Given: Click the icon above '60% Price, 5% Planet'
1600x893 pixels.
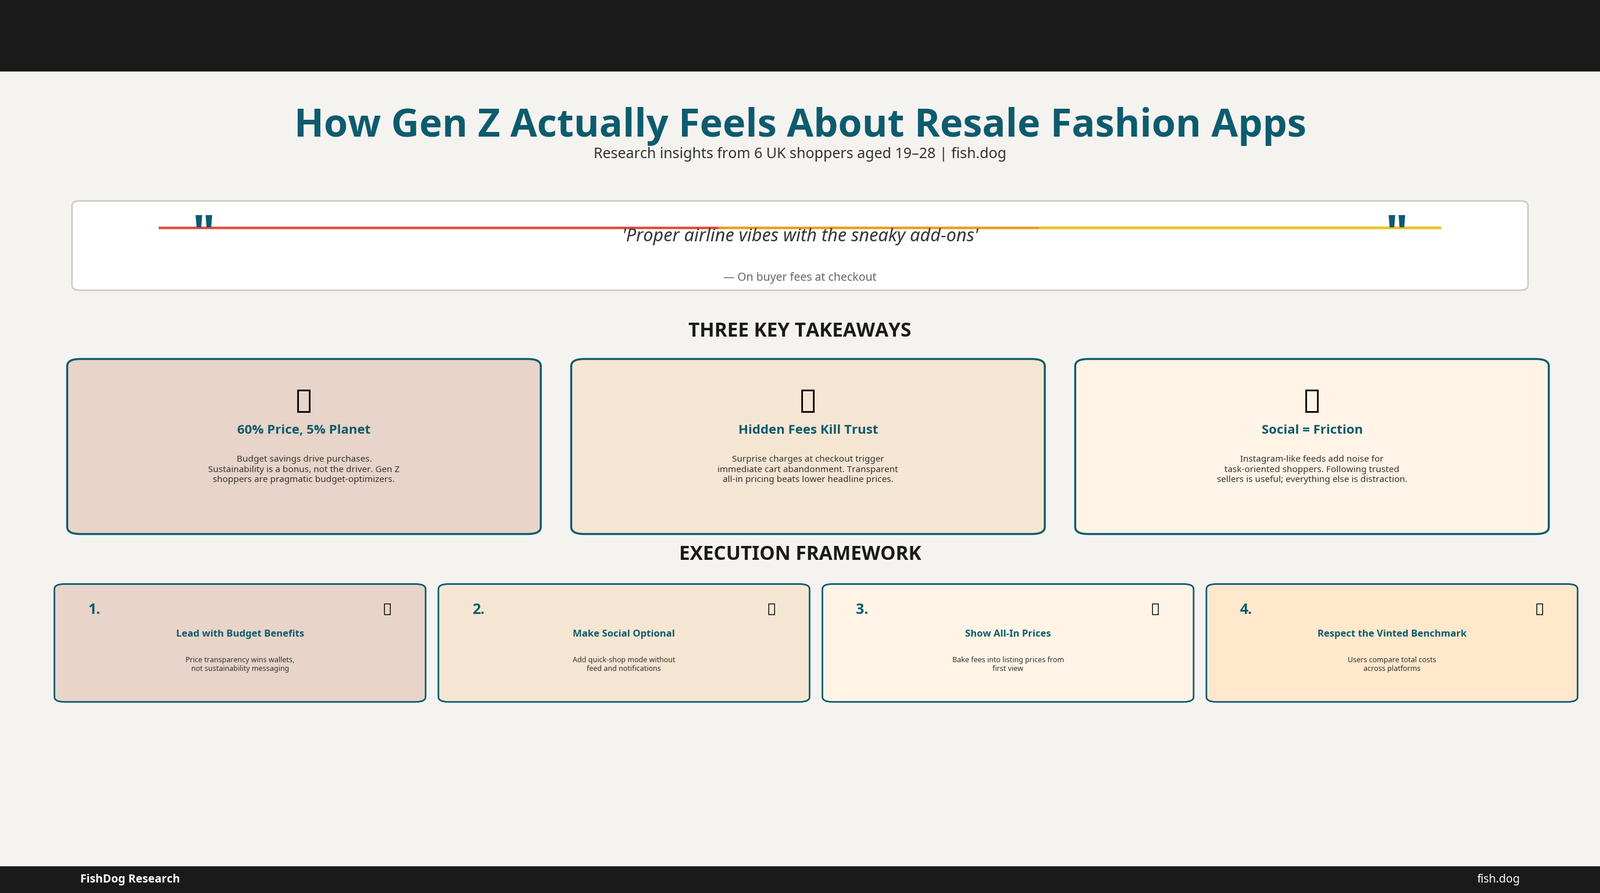Looking at the screenshot, I should [304, 401].
